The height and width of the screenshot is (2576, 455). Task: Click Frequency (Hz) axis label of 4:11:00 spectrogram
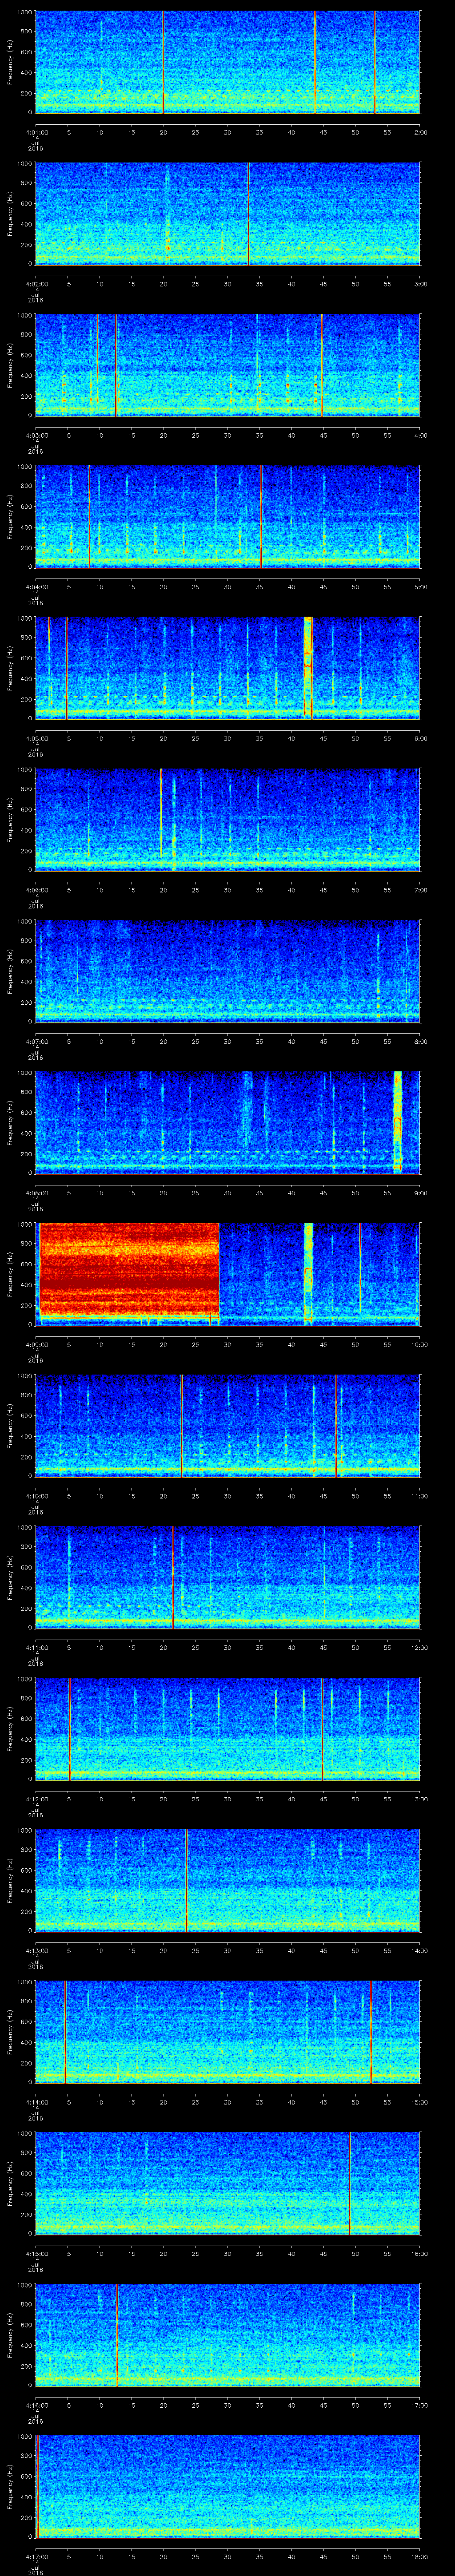[10, 1577]
